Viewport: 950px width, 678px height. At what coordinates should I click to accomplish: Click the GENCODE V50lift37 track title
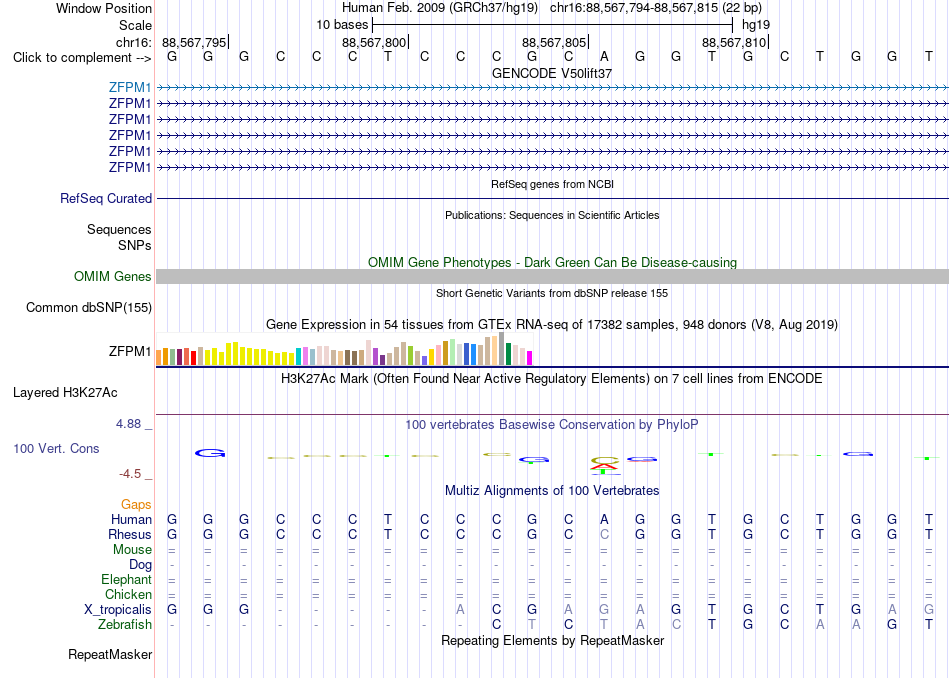[552, 73]
